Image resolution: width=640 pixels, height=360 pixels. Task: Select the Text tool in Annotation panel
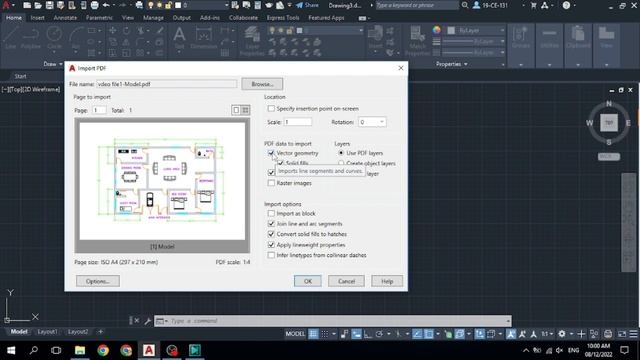[x=179, y=38]
